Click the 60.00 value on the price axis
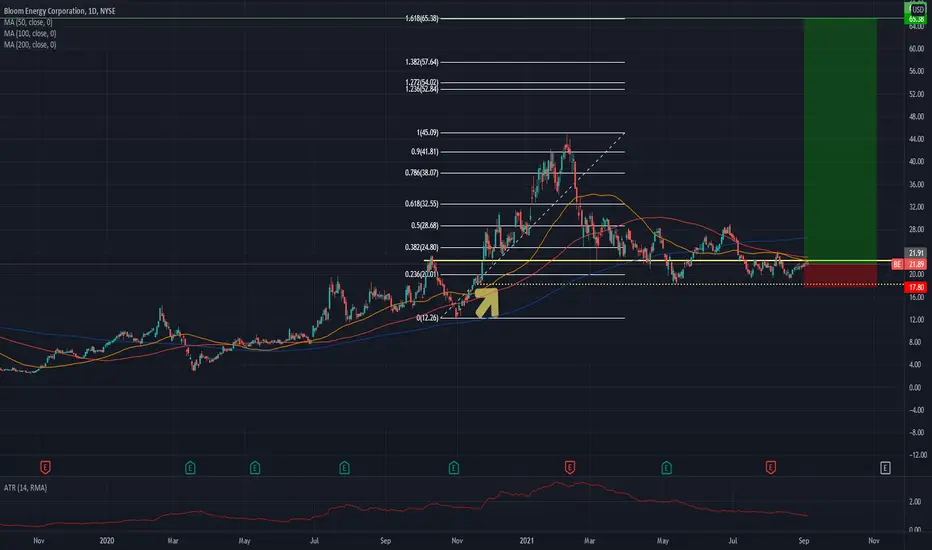 pos(916,49)
